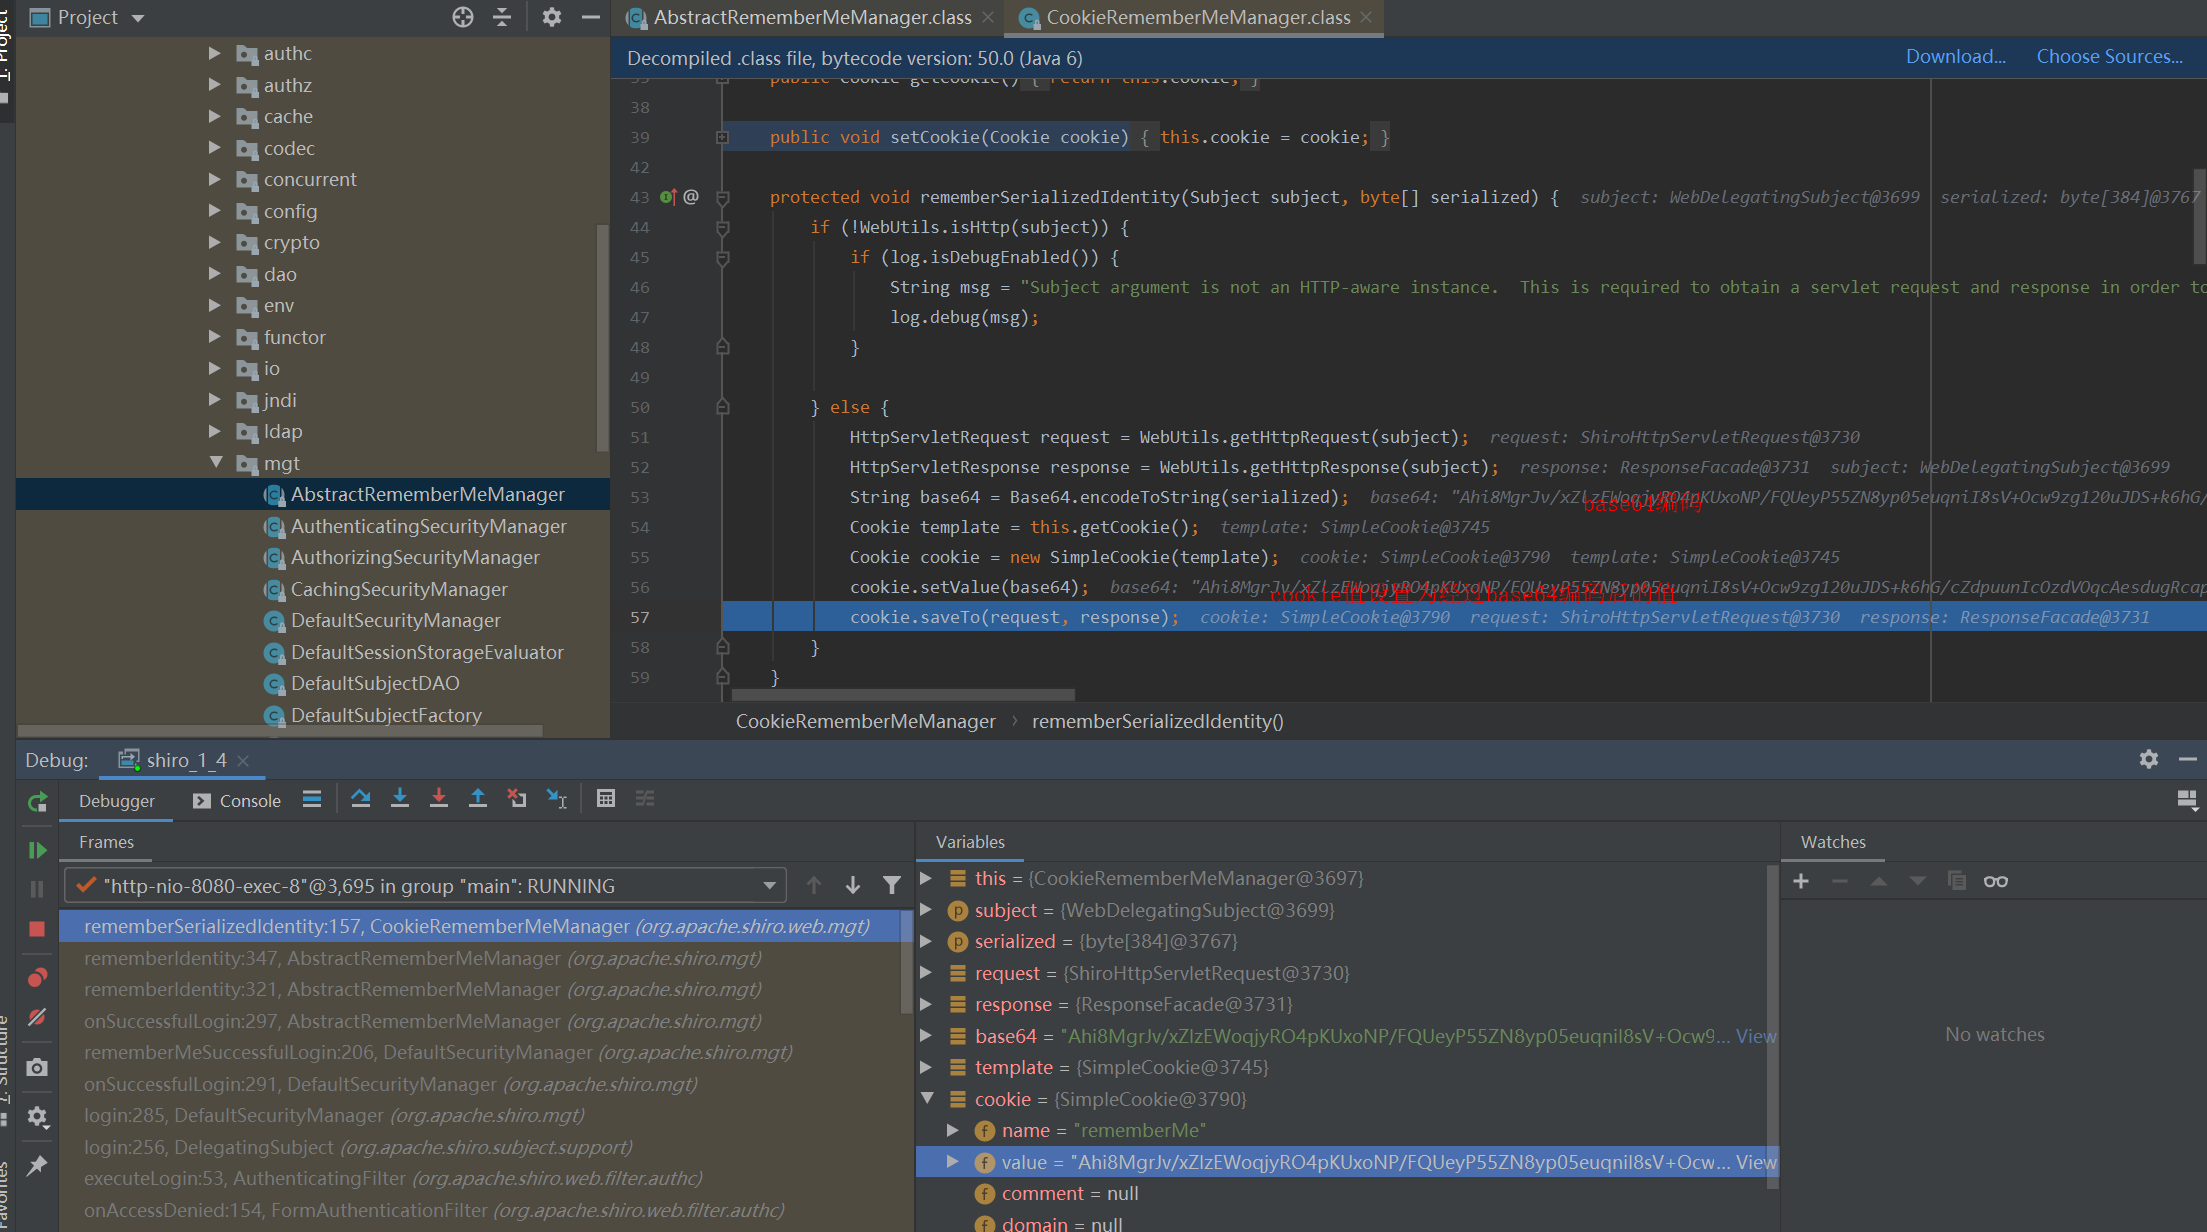The image size is (2207, 1232).
Task: Click the Variables panel vertical scrollbar
Action: pyautogui.click(x=1772, y=1025)
